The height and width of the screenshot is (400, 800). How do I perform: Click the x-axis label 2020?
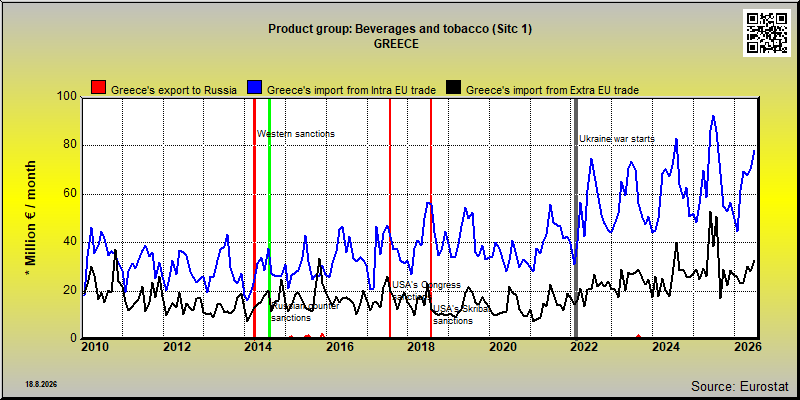[503, 347]
